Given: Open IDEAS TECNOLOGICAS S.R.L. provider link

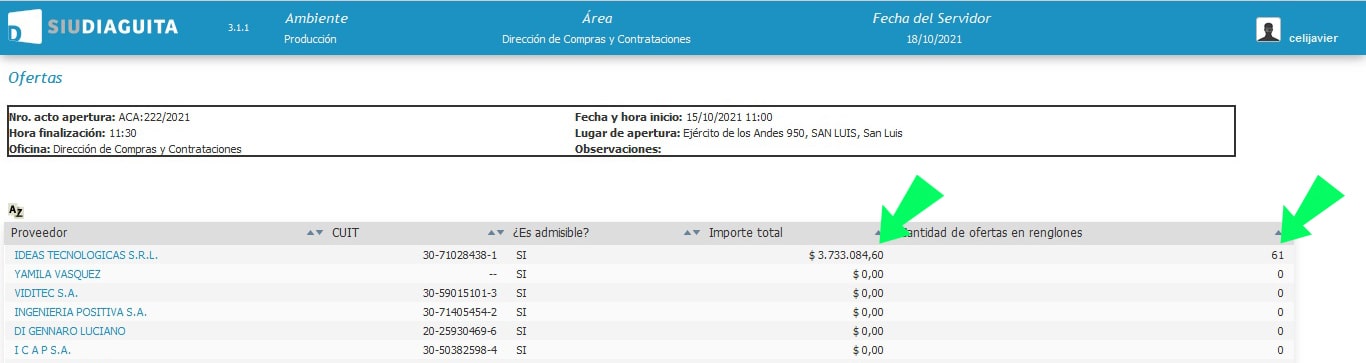Looking at the screenshot, I should tap(86, 255).
